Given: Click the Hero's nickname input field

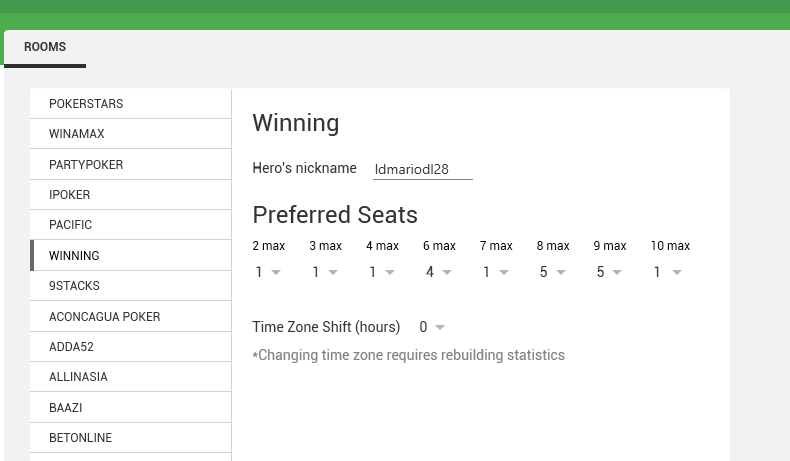Looking at the screenshot, I should point(422,169).
